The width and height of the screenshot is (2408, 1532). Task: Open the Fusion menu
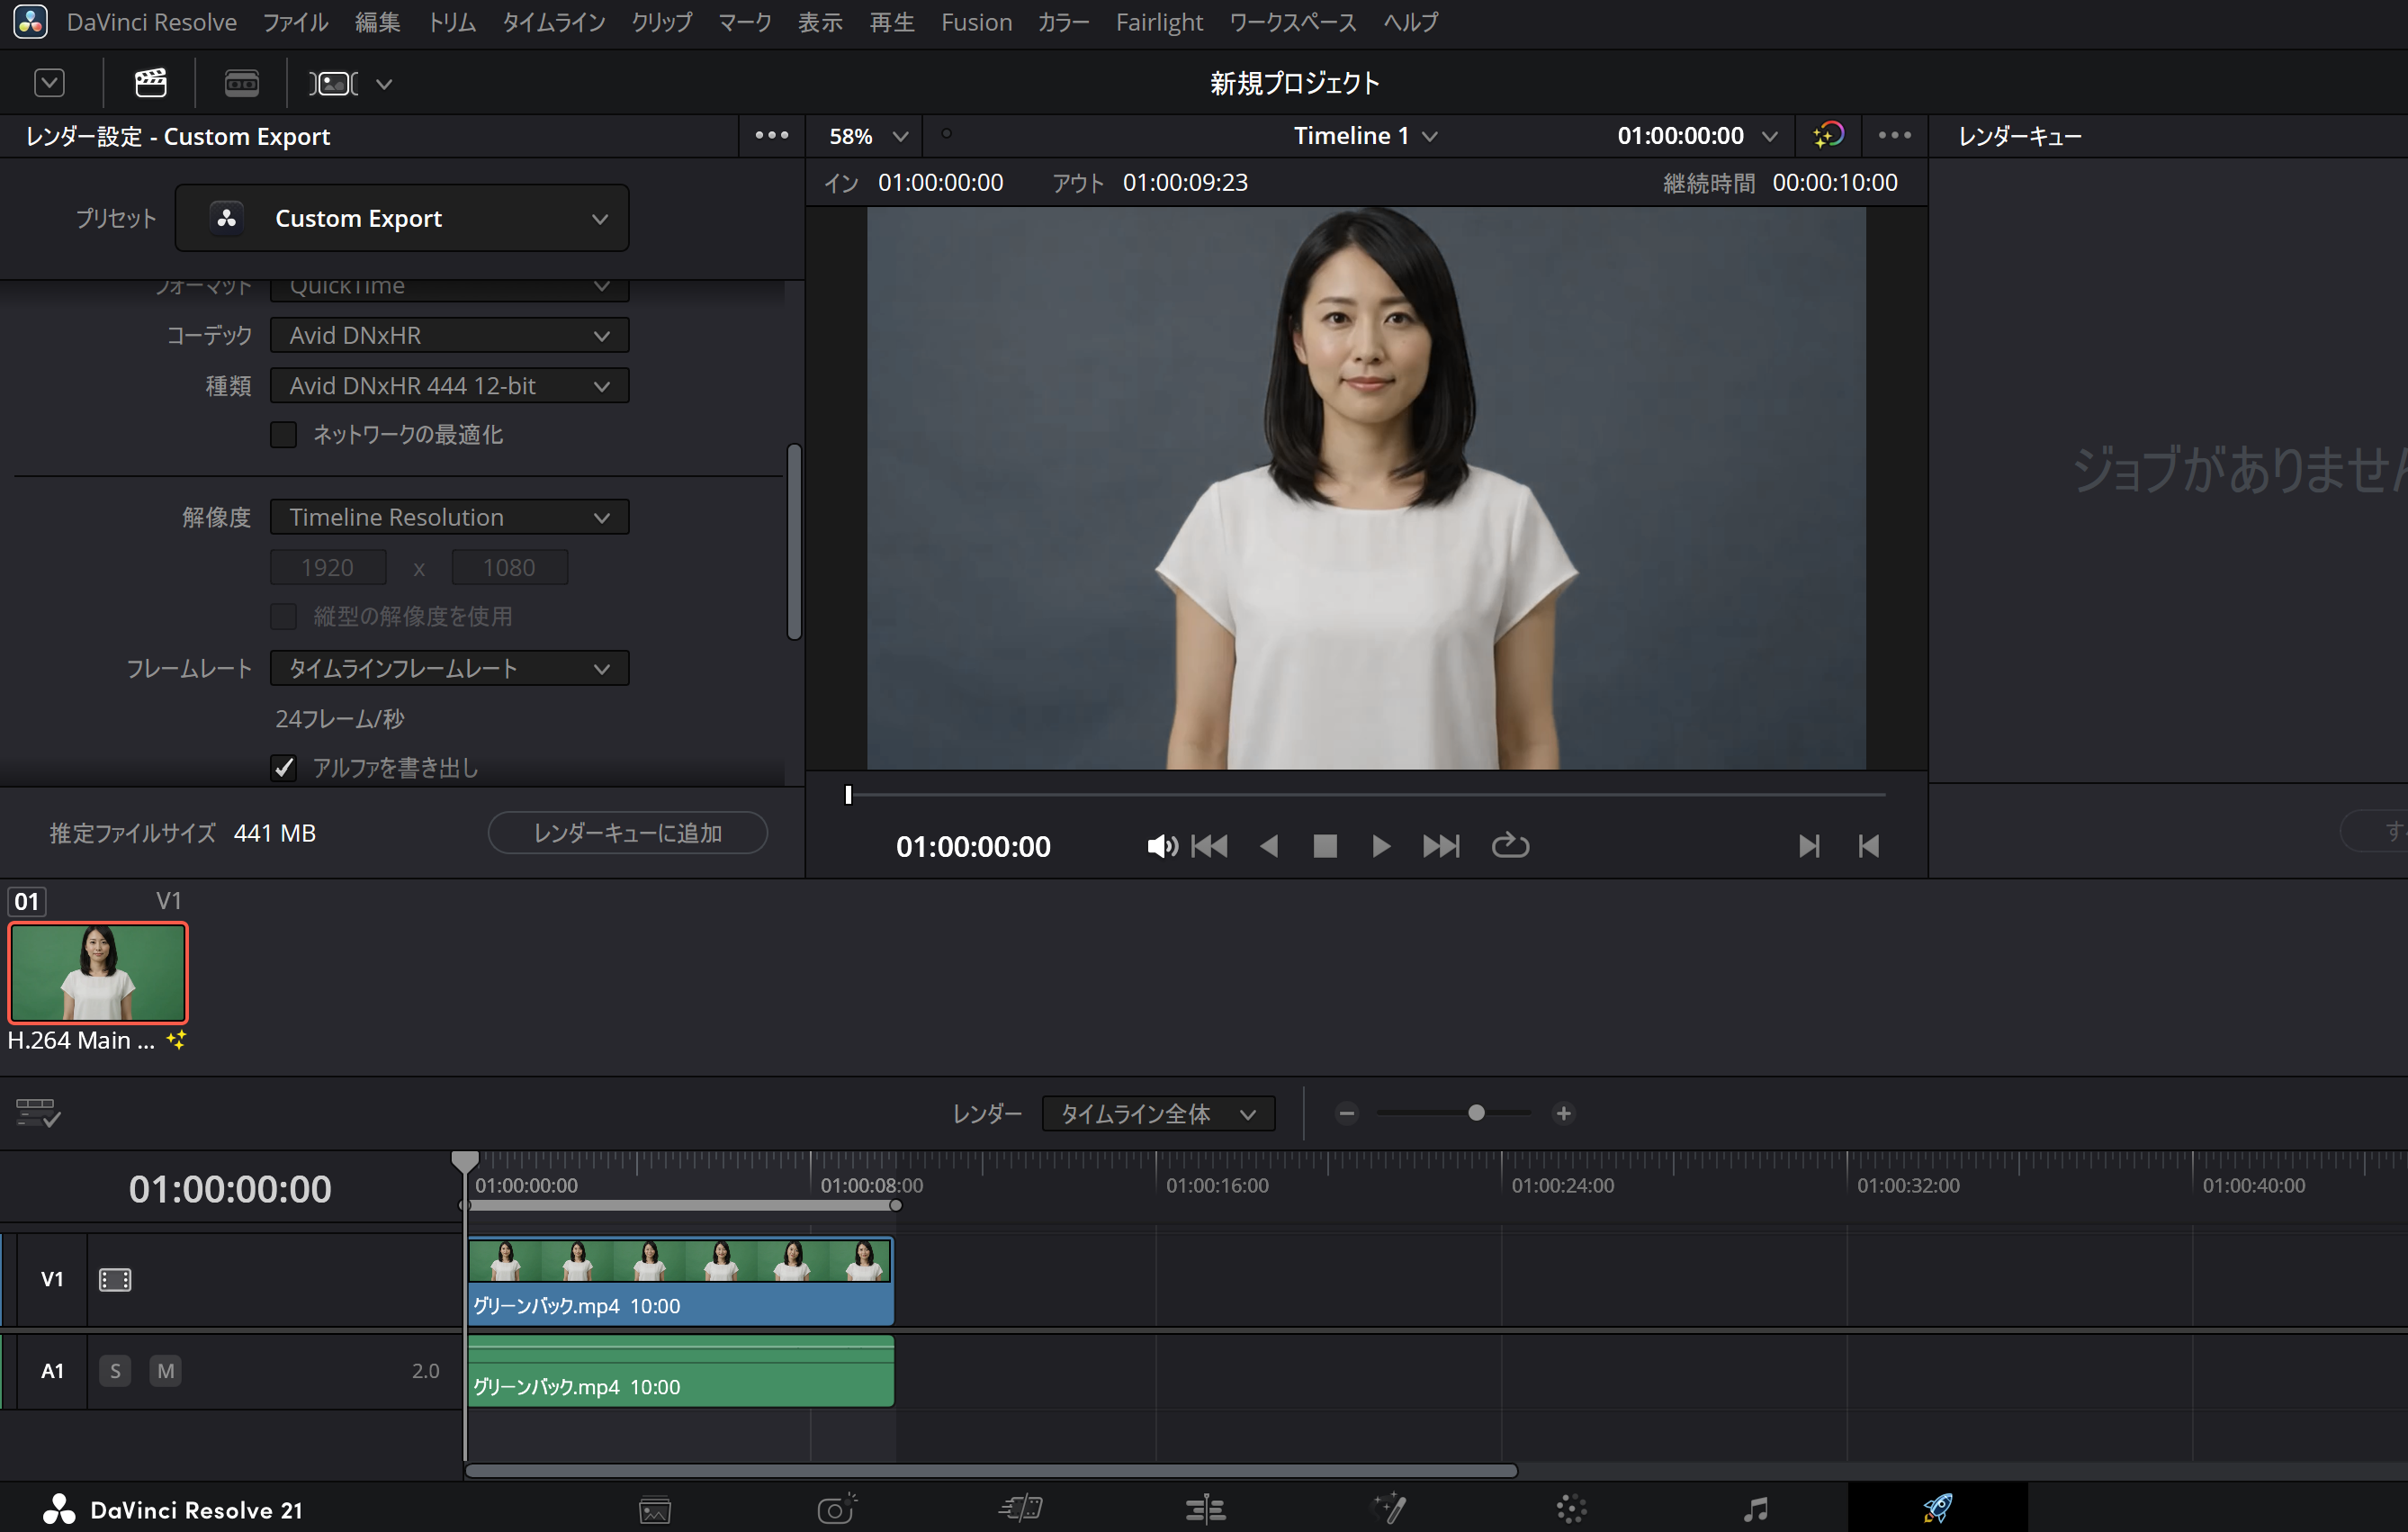pos(976,22)
